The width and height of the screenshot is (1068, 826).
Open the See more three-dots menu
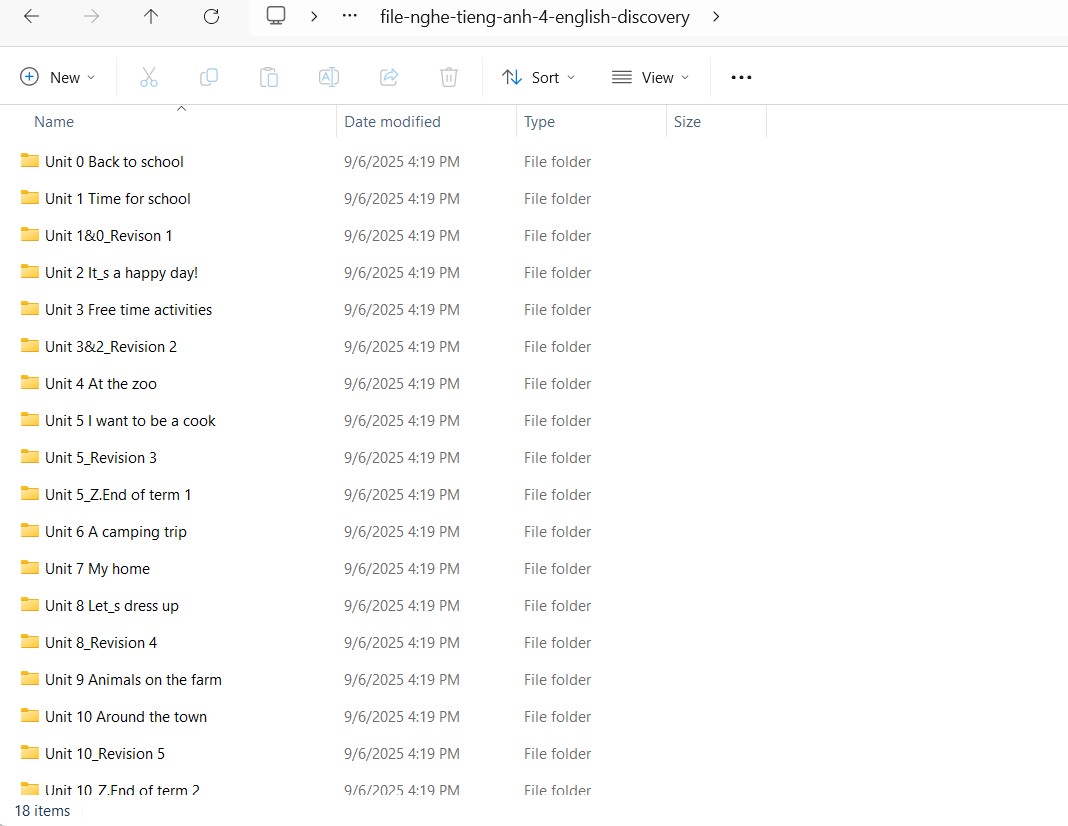pos(741,77)
